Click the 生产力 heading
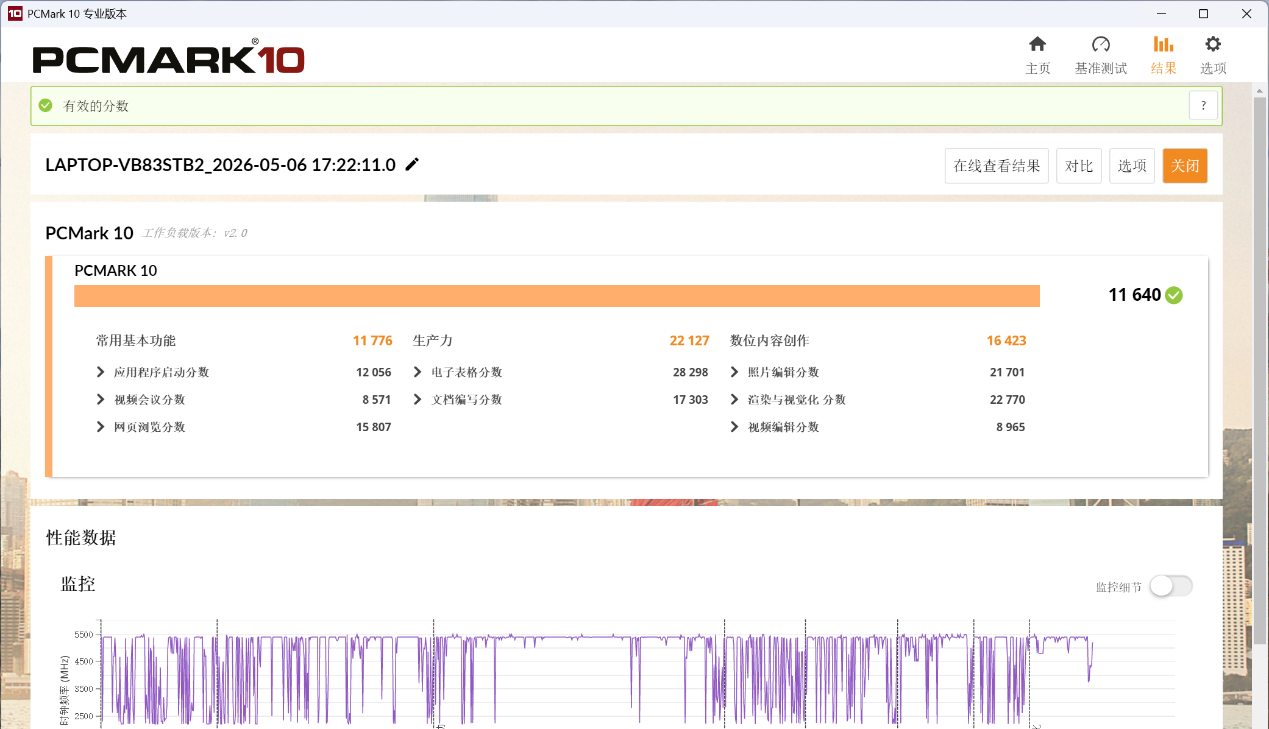 (x=433, y=341)
